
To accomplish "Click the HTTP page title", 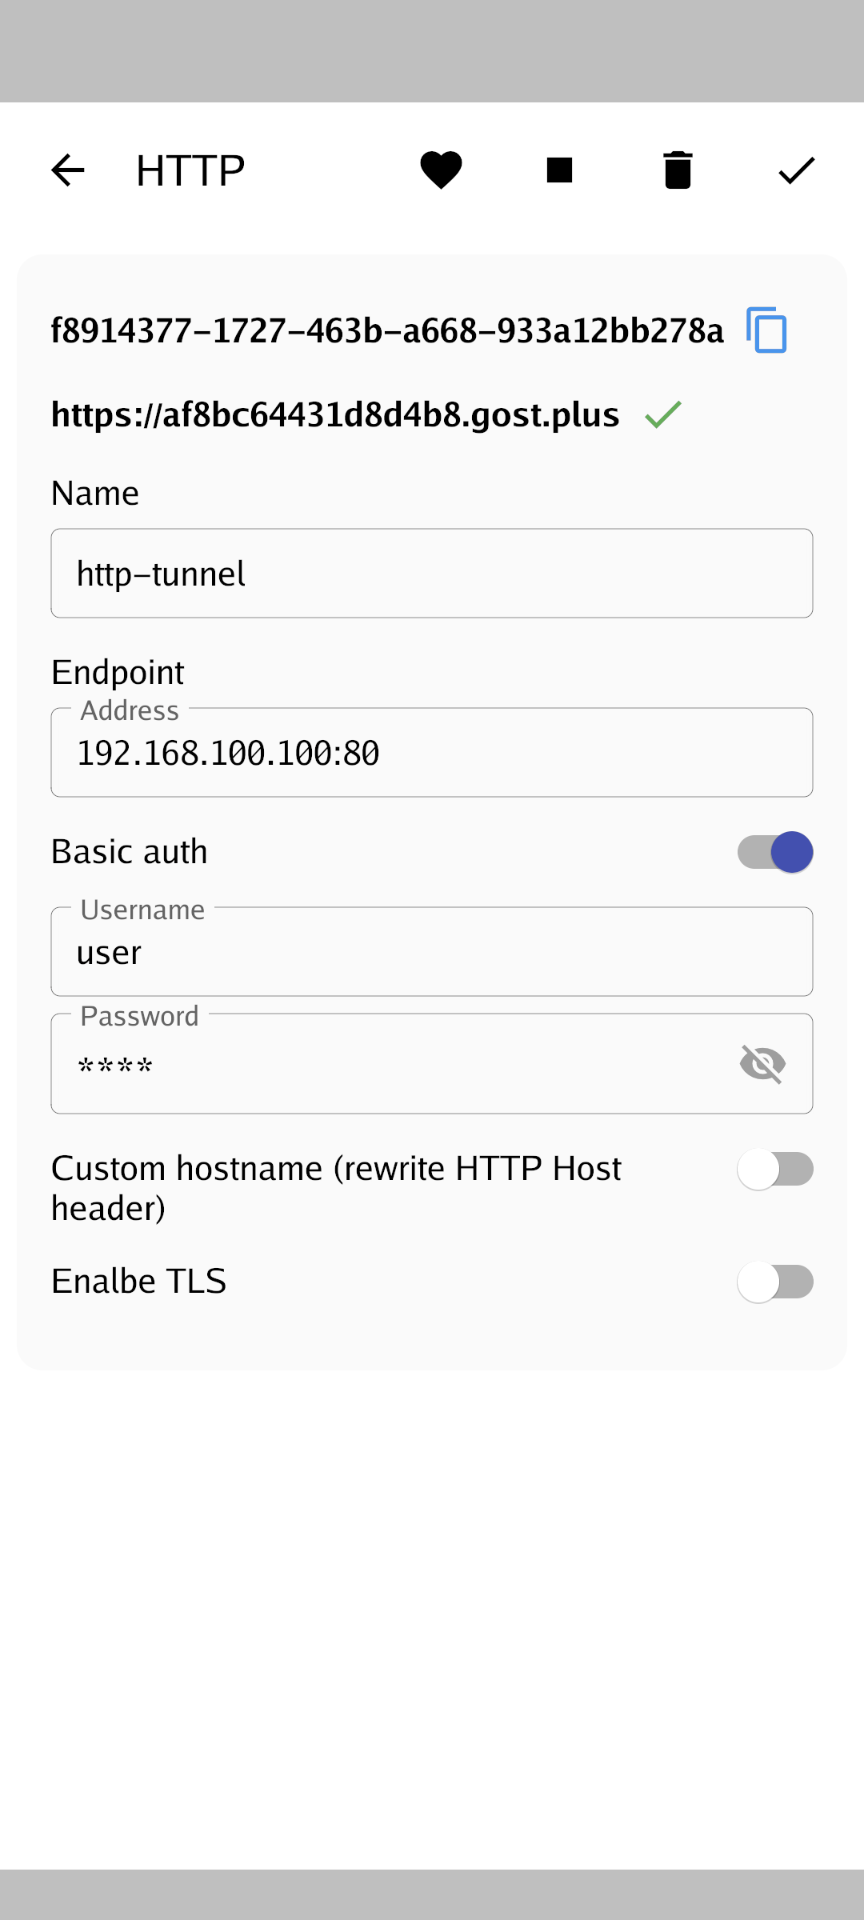I will [190, 170].
